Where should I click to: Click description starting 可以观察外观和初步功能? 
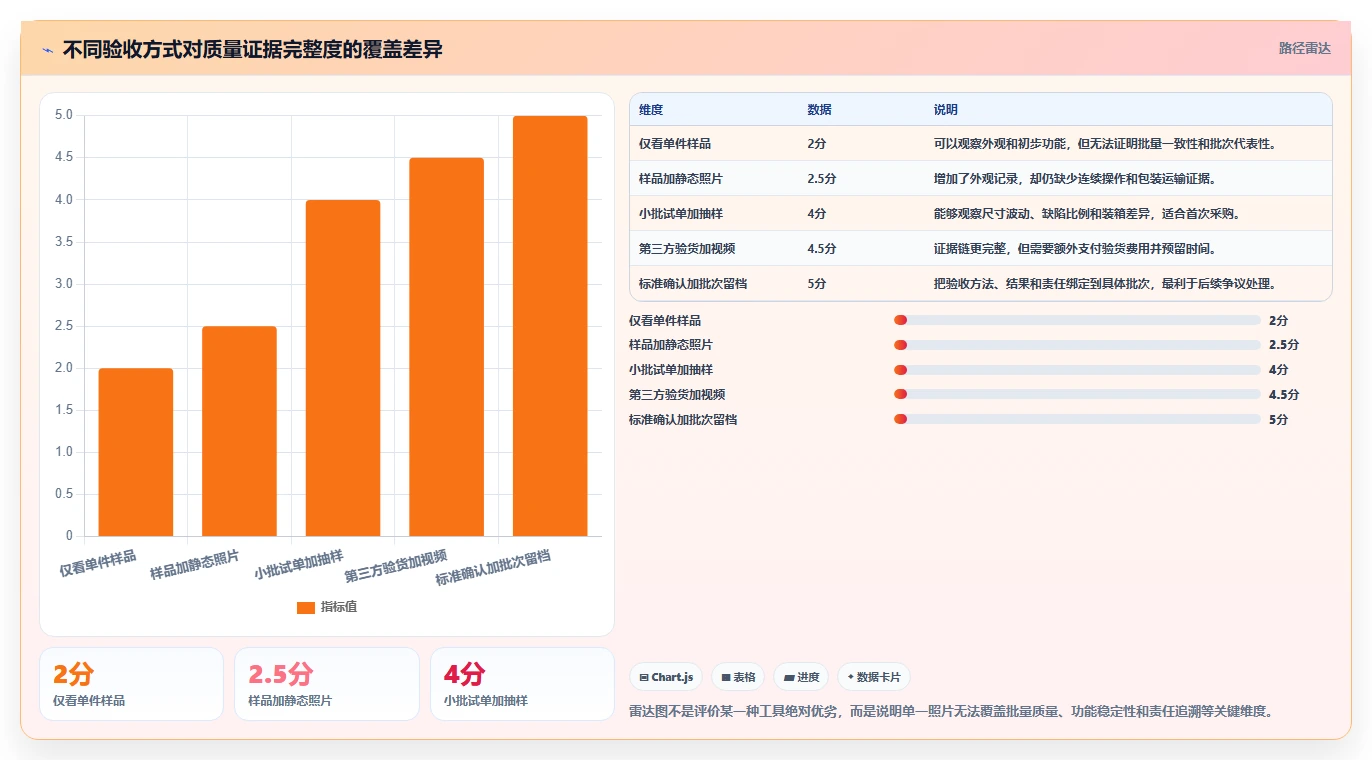click(x=1105, y=144)
